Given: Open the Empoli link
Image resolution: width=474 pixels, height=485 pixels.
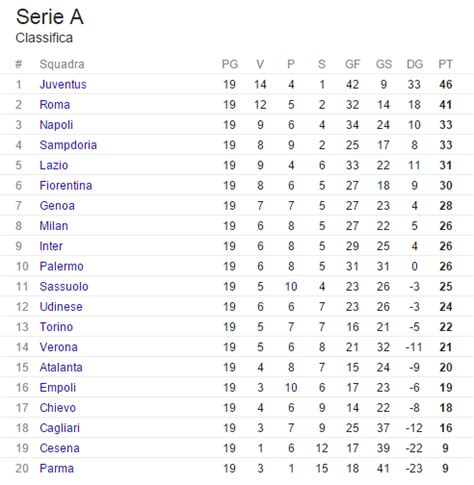Looking at the screenshot, I should click(58, 388).
